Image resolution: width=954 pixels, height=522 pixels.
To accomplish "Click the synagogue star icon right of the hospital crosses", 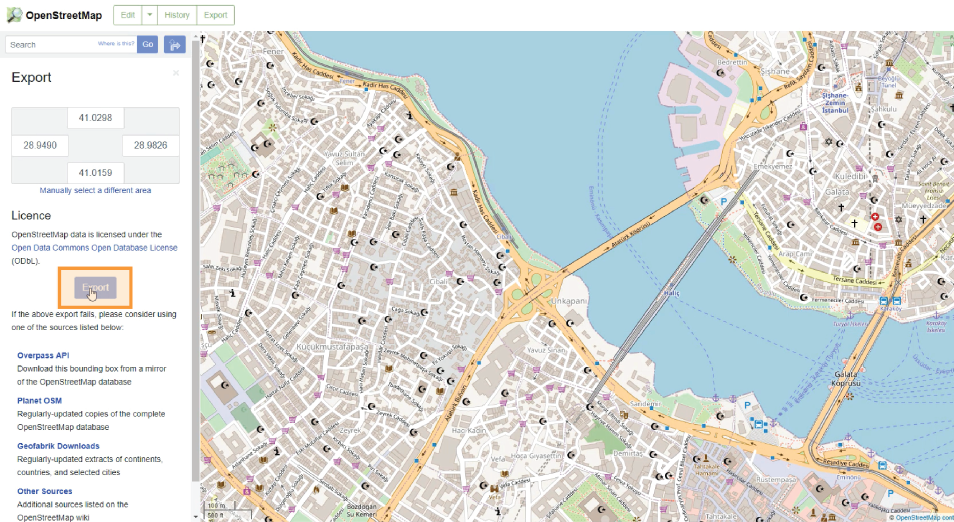I will point(899,219).
